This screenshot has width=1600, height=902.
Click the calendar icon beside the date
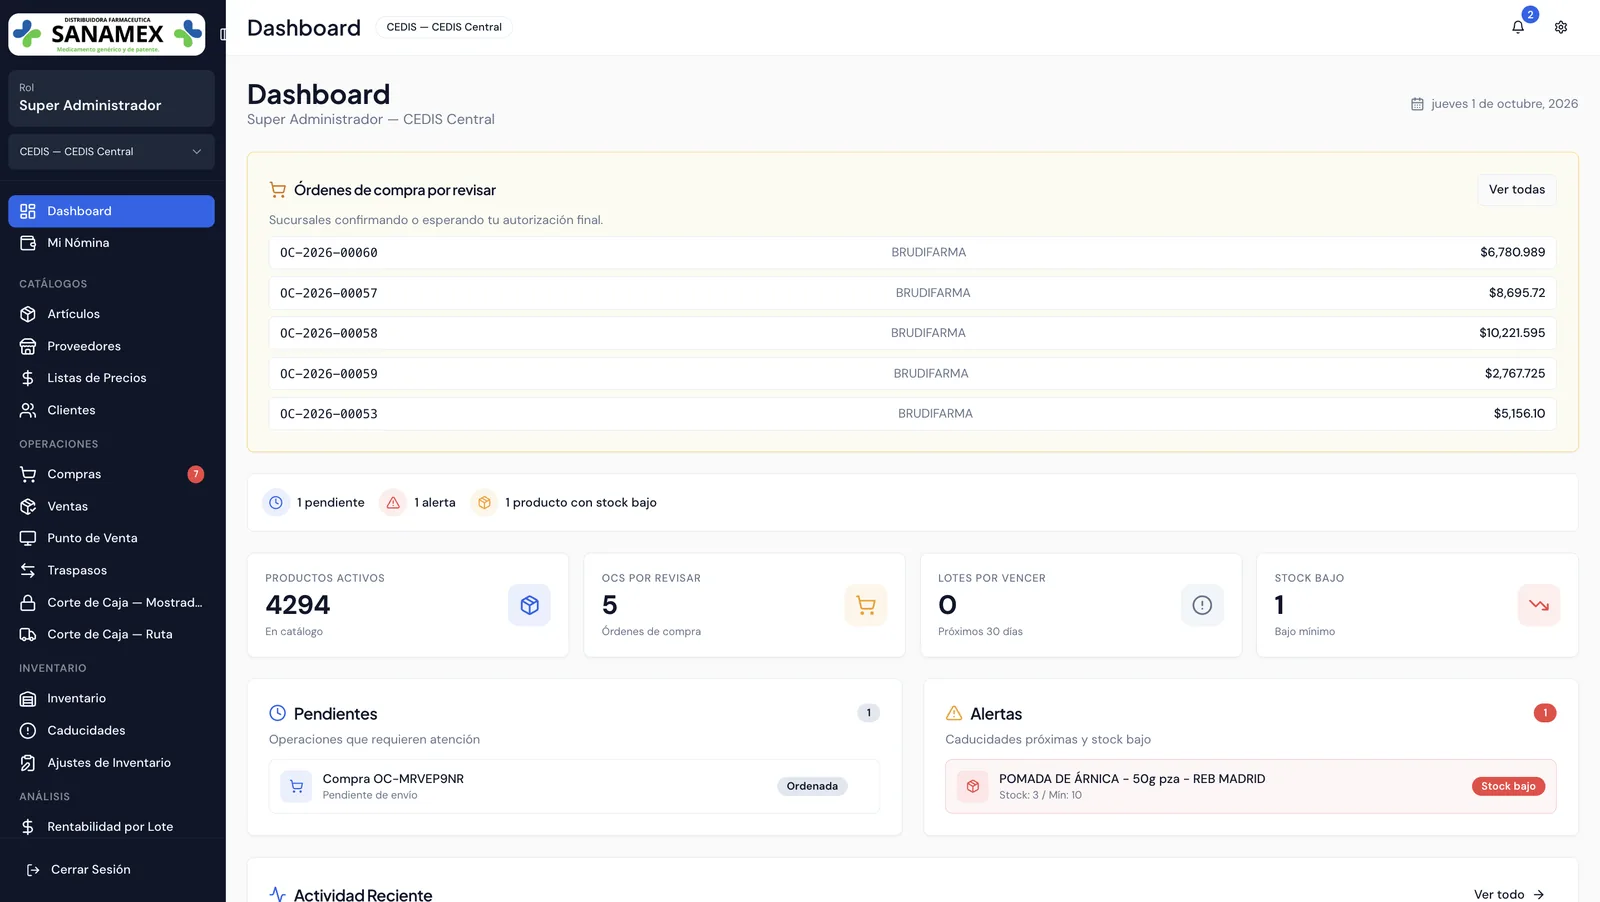coord(1417,104)
